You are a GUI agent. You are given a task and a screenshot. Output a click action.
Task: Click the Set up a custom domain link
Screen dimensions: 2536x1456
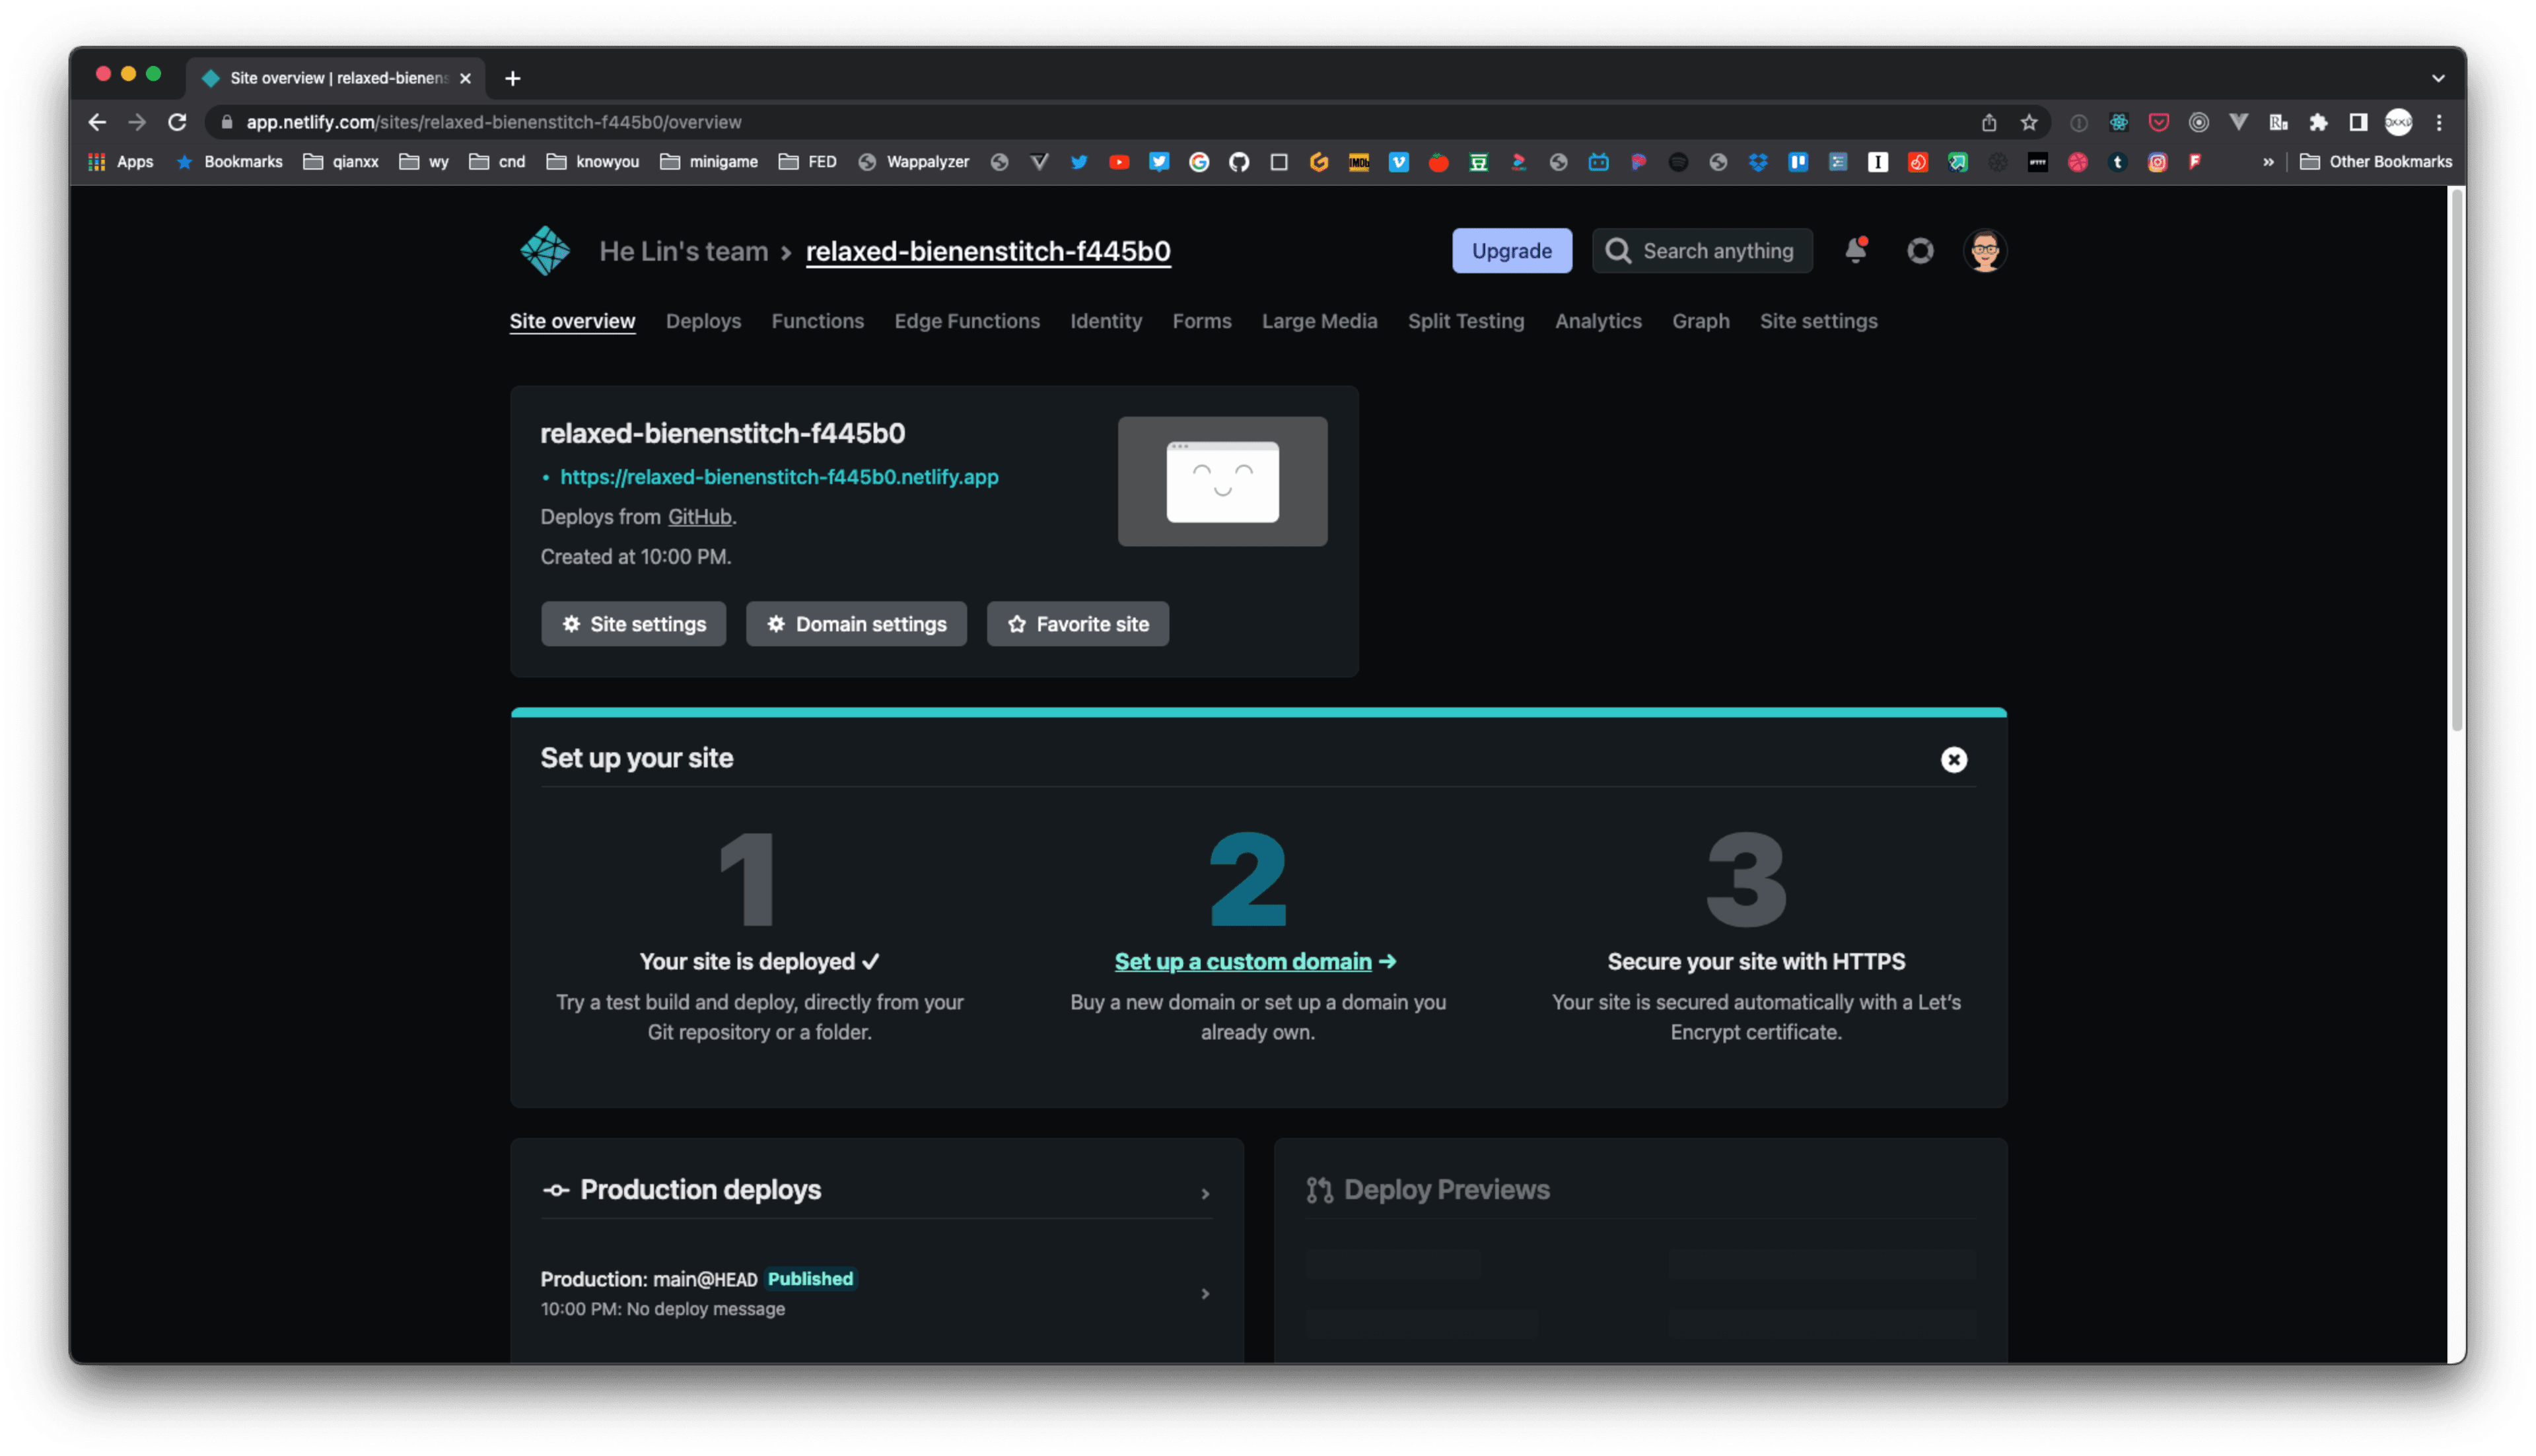point(1256,959)
